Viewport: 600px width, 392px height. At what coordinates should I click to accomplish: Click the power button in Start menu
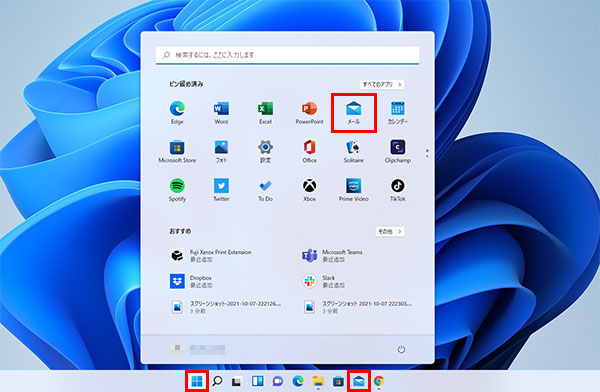coord(401,349)
